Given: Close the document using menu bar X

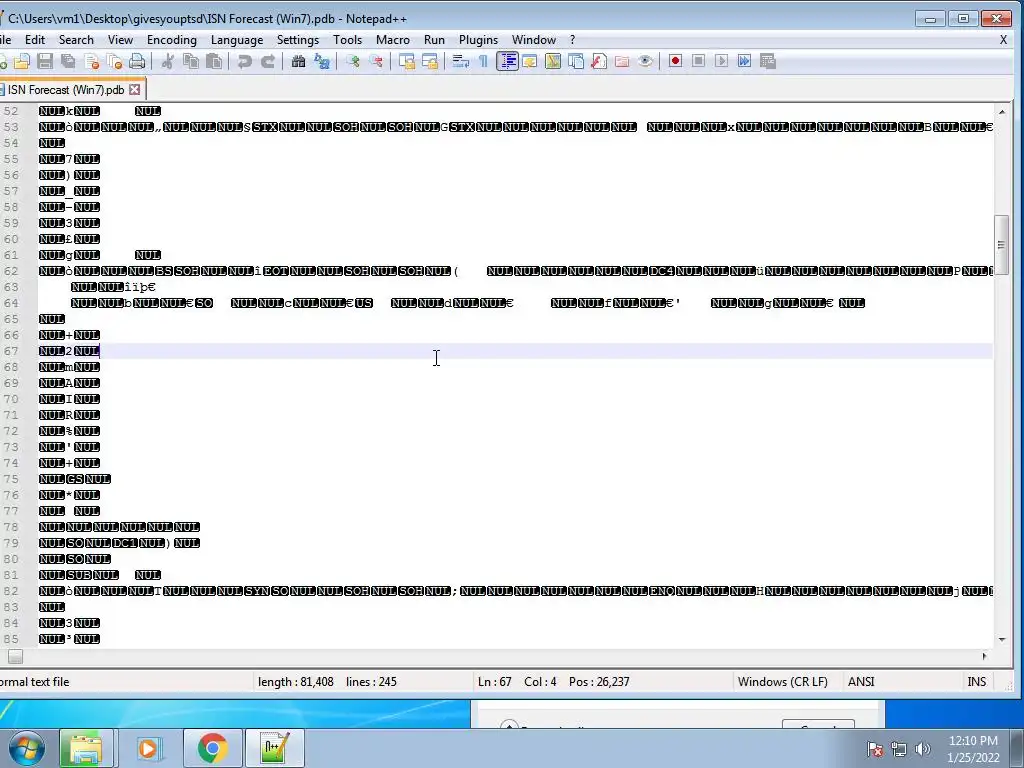Looking at the screenshot, I should click(x=1003, y=40).
